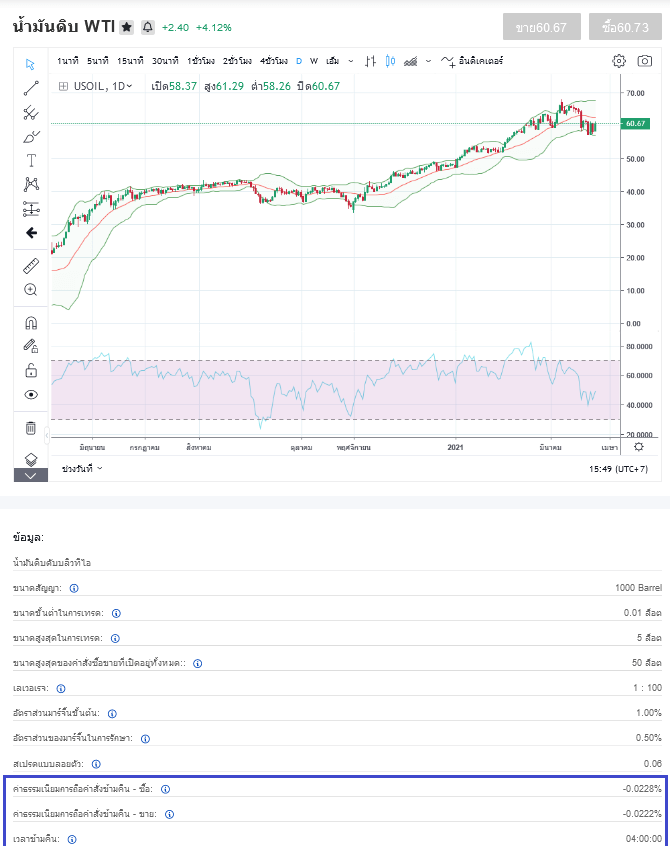Switch to the 15-minute timeframe
Image resolution: width=670 pixels, height=846 pixels.
click(x=130, y=61)
